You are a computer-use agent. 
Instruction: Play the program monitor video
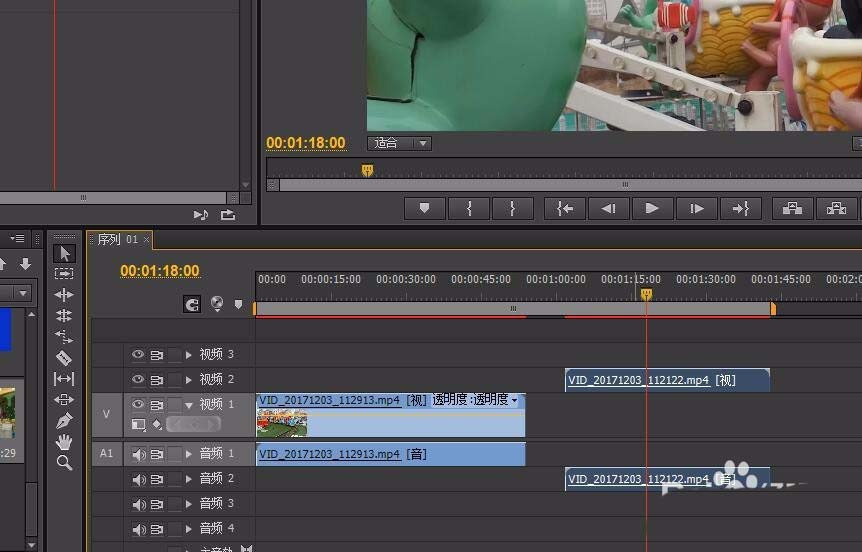652,208
